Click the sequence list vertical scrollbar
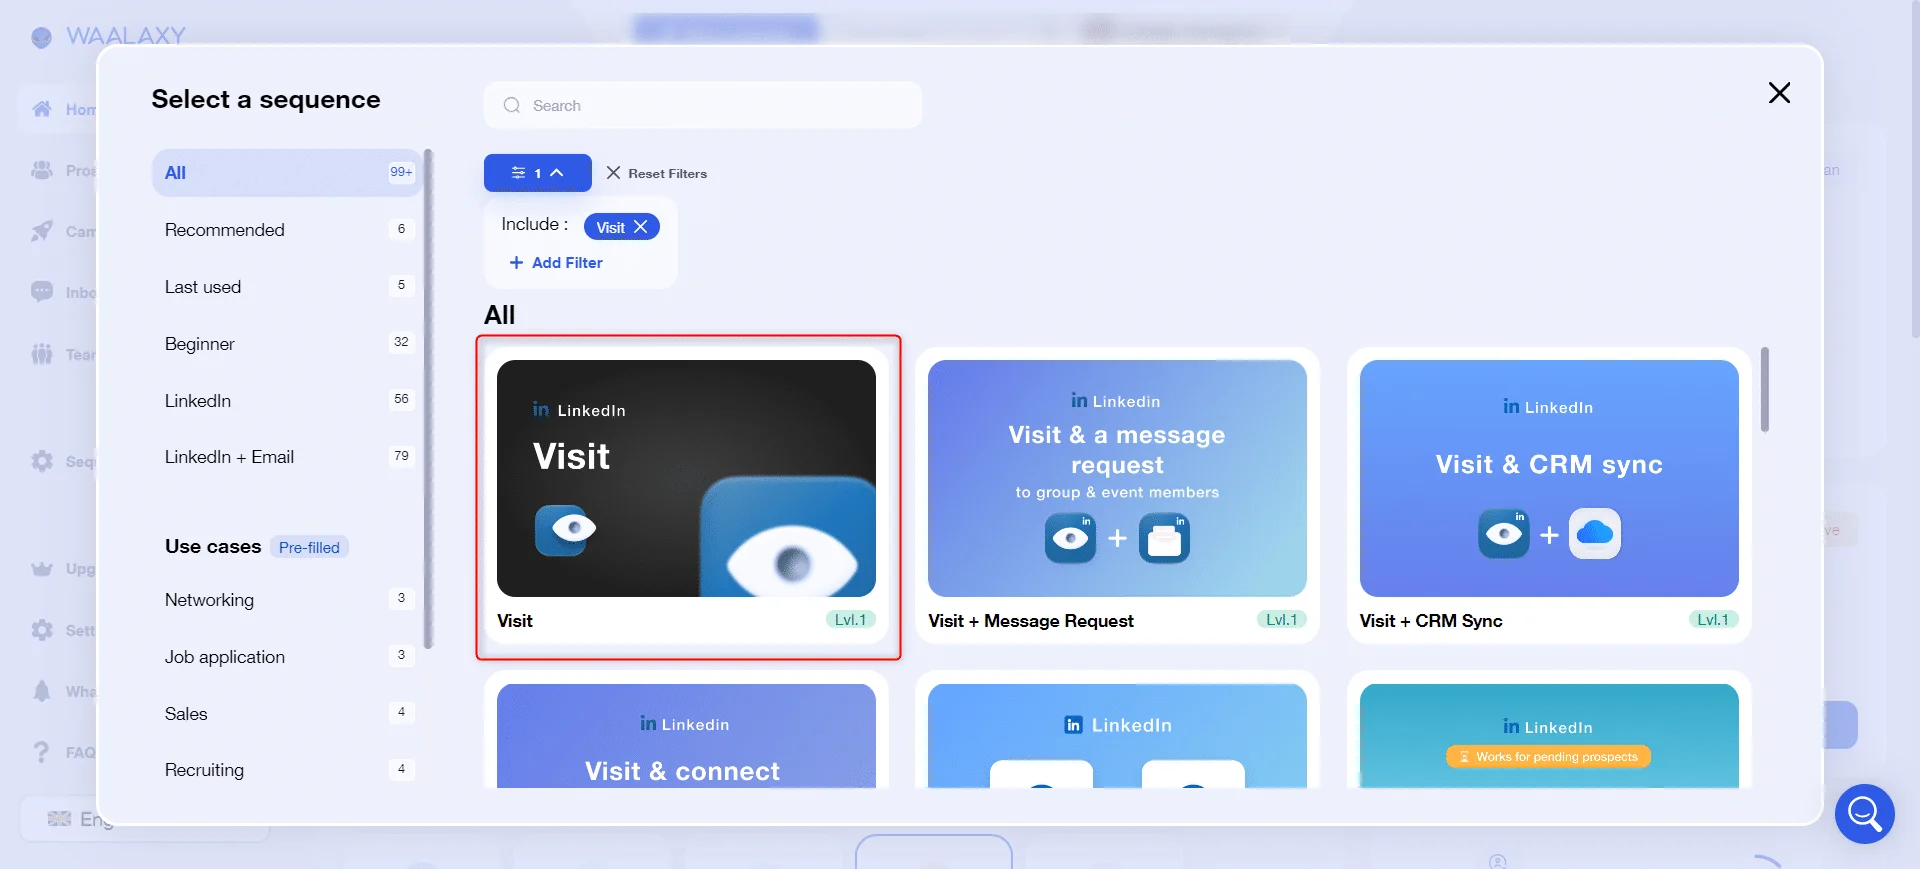1920x869 pixels. point(1765,390)
